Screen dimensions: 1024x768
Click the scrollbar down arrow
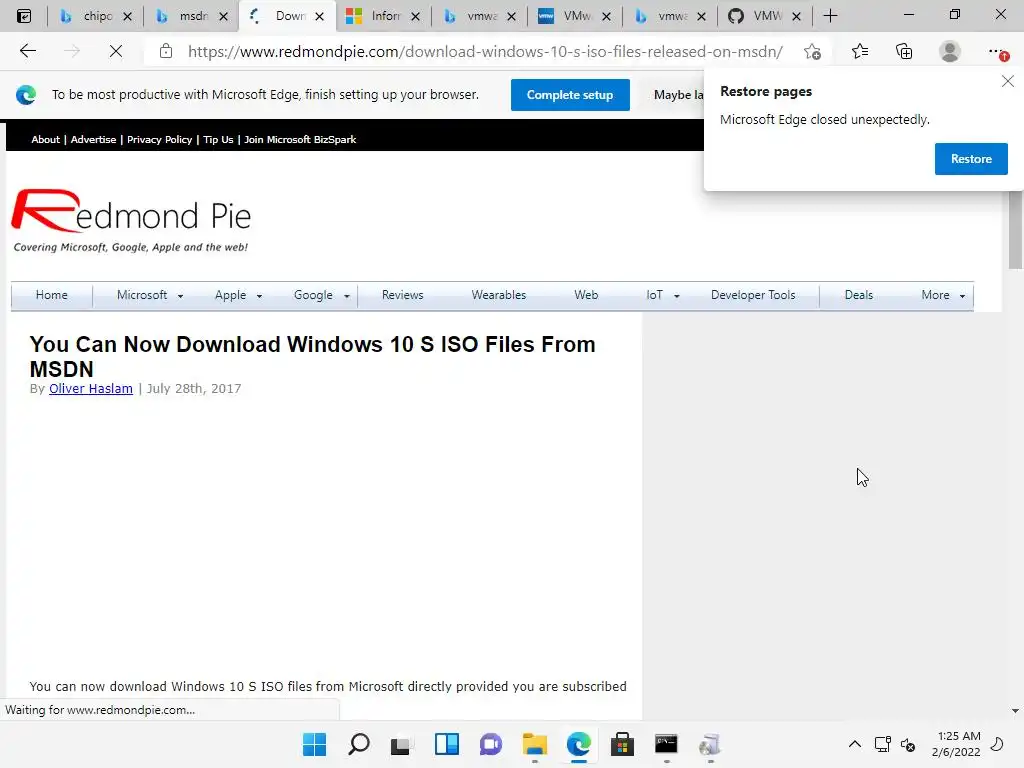click(x=1015, y=711)
